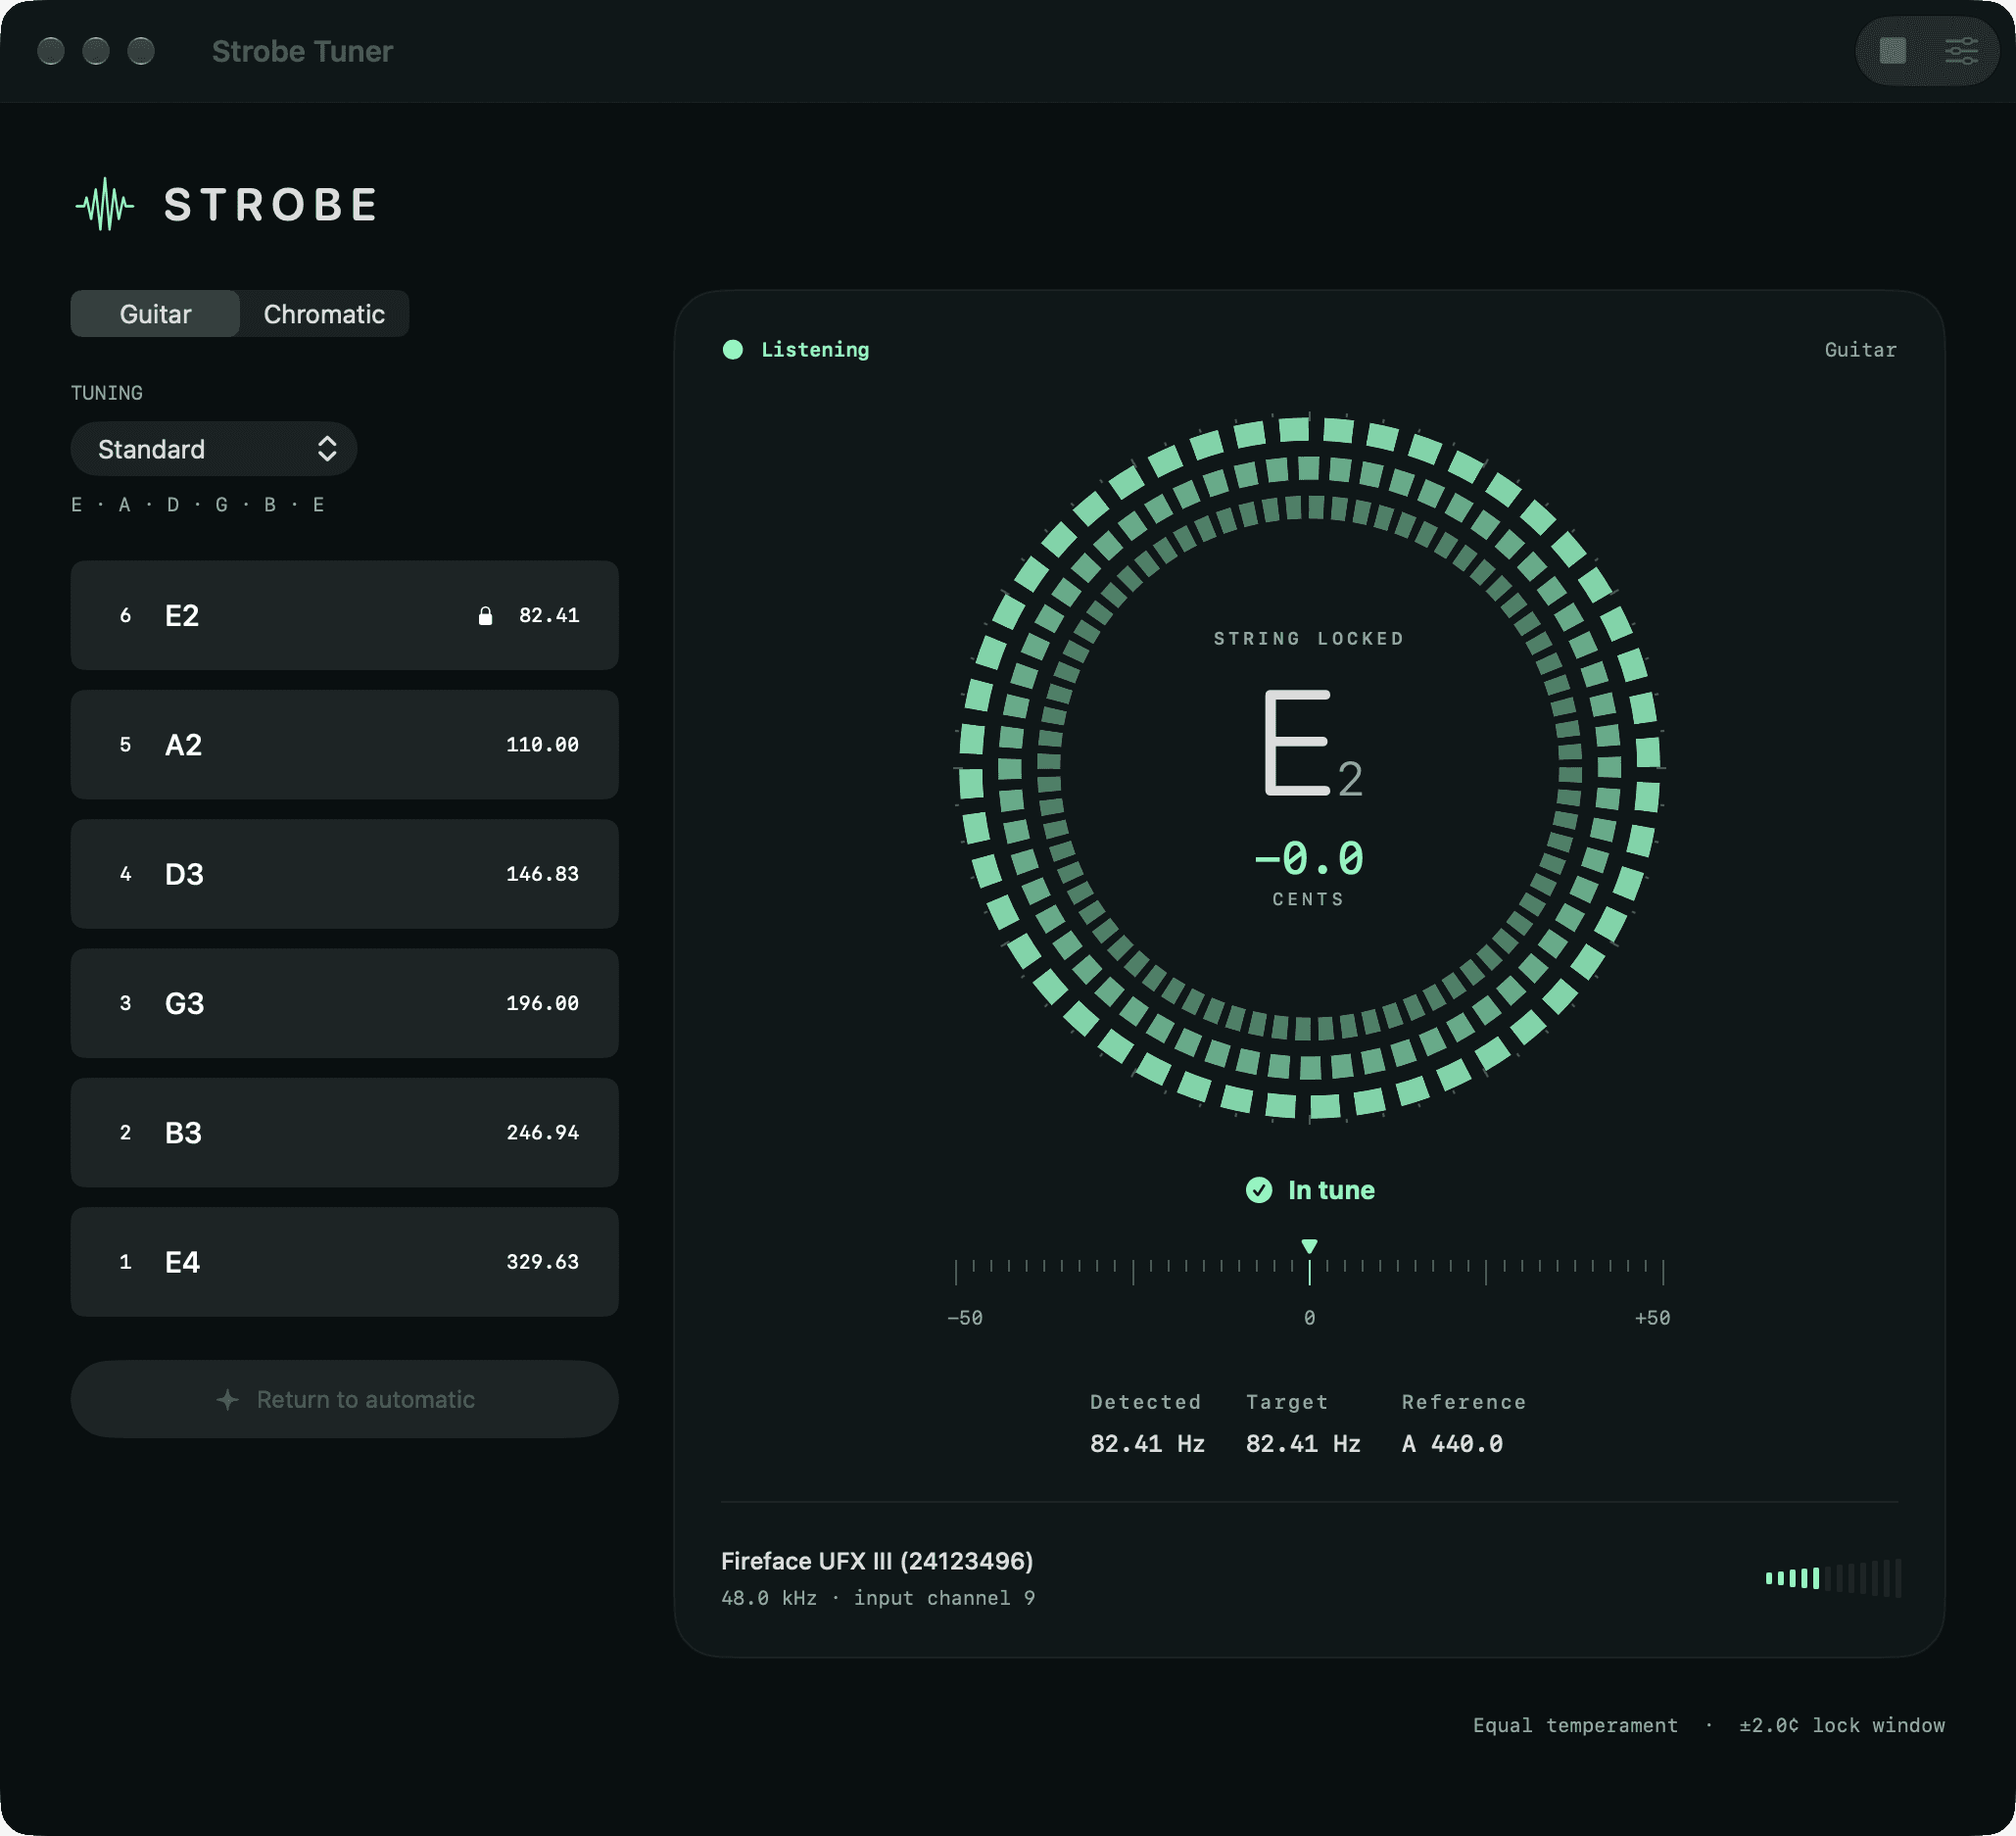The height and width of the screenshot is (1836, 2016).
Task: Click the STRING LOCKED label
Action: (1309, 638)
